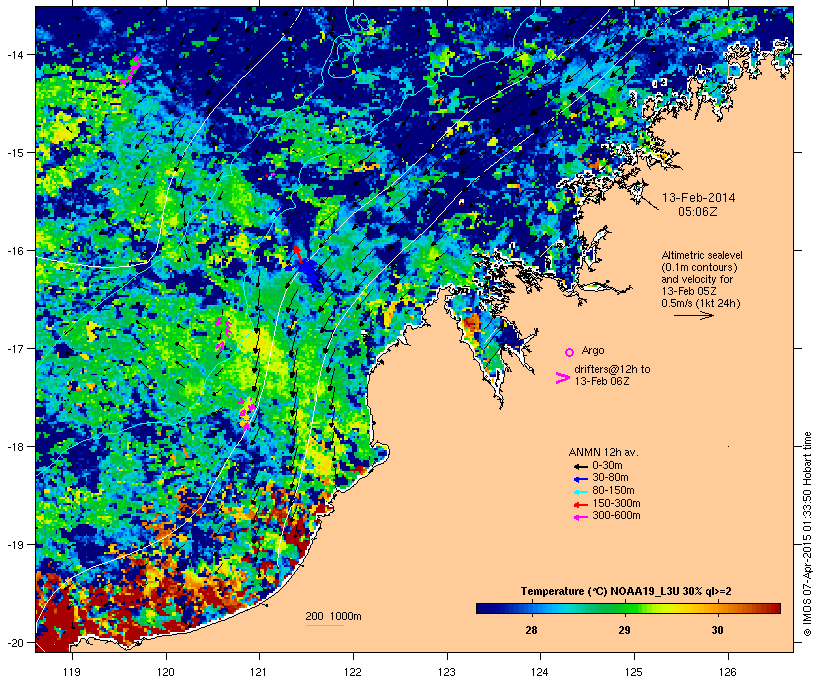Click the 124 longitude axis label

pos(540,672)
